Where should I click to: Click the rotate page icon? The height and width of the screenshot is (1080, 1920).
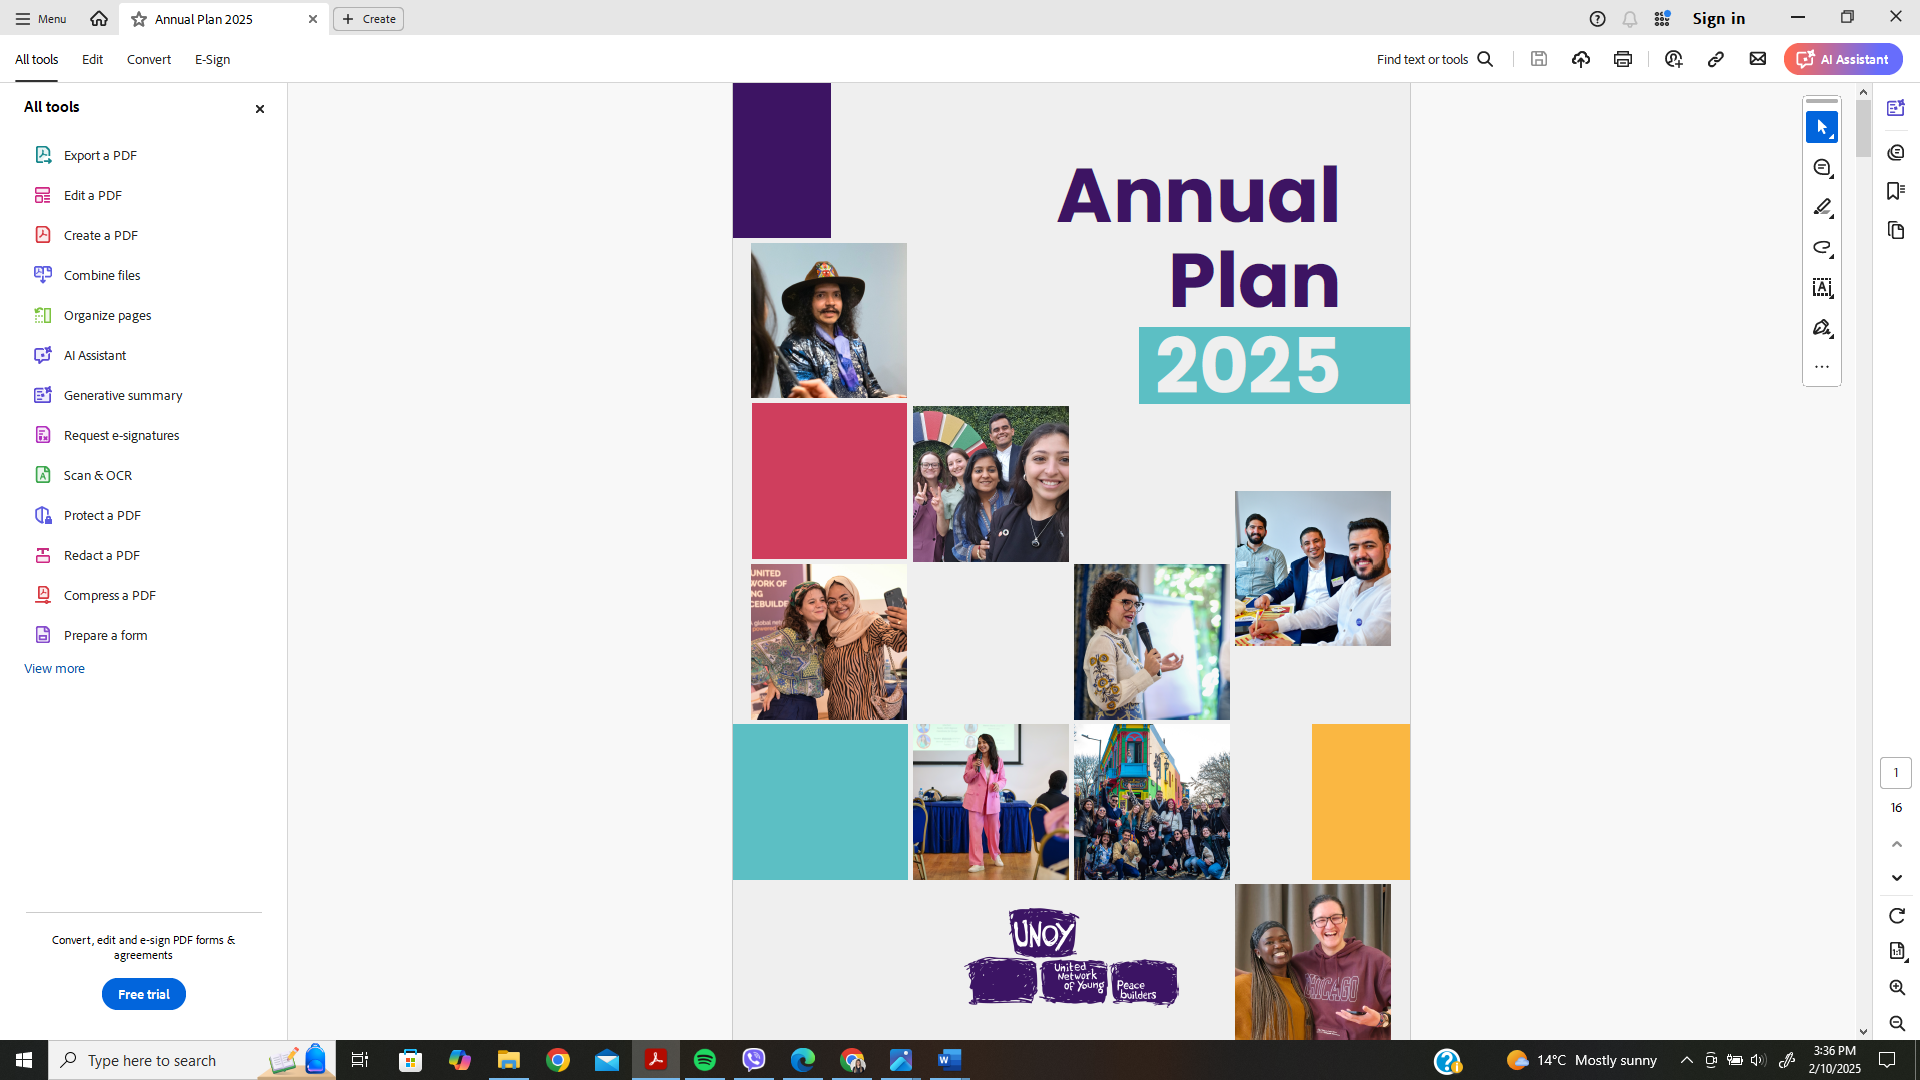coord(1897,916)
